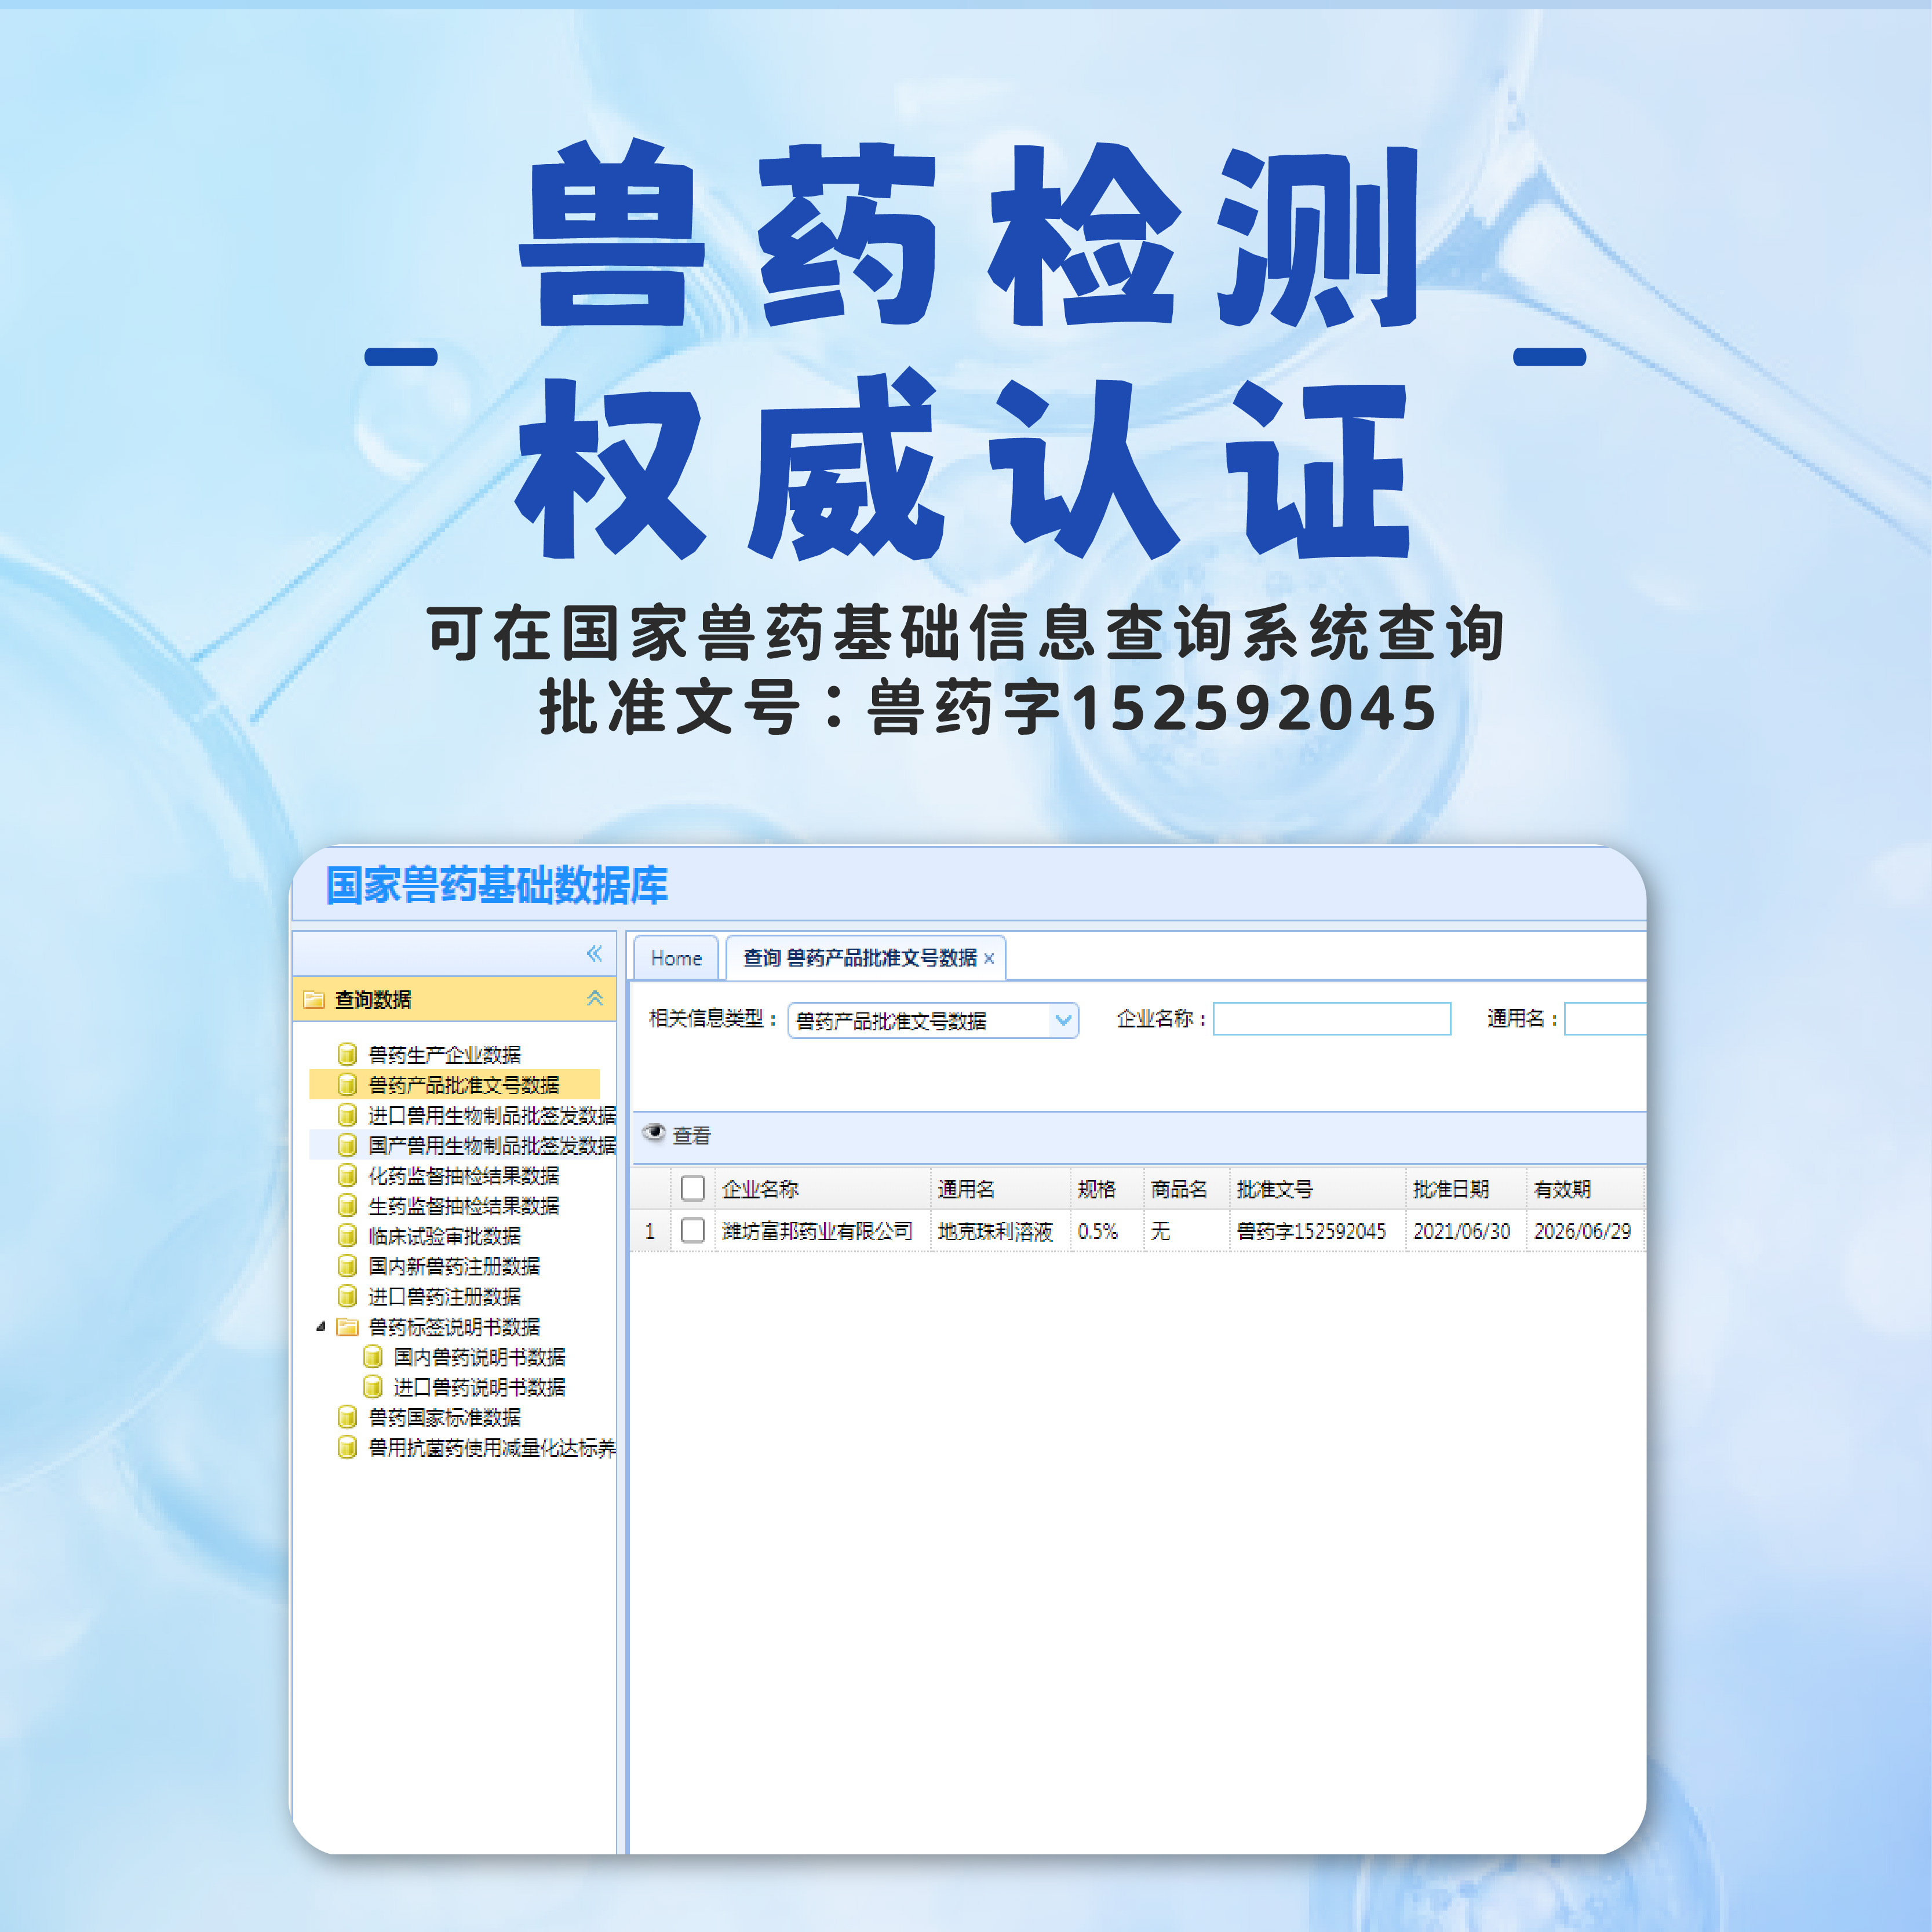Screen dimensions: 1932x1932
Task: Click cell 潍坊富邦药业有限公司
Action: [x=822, y=1230]
